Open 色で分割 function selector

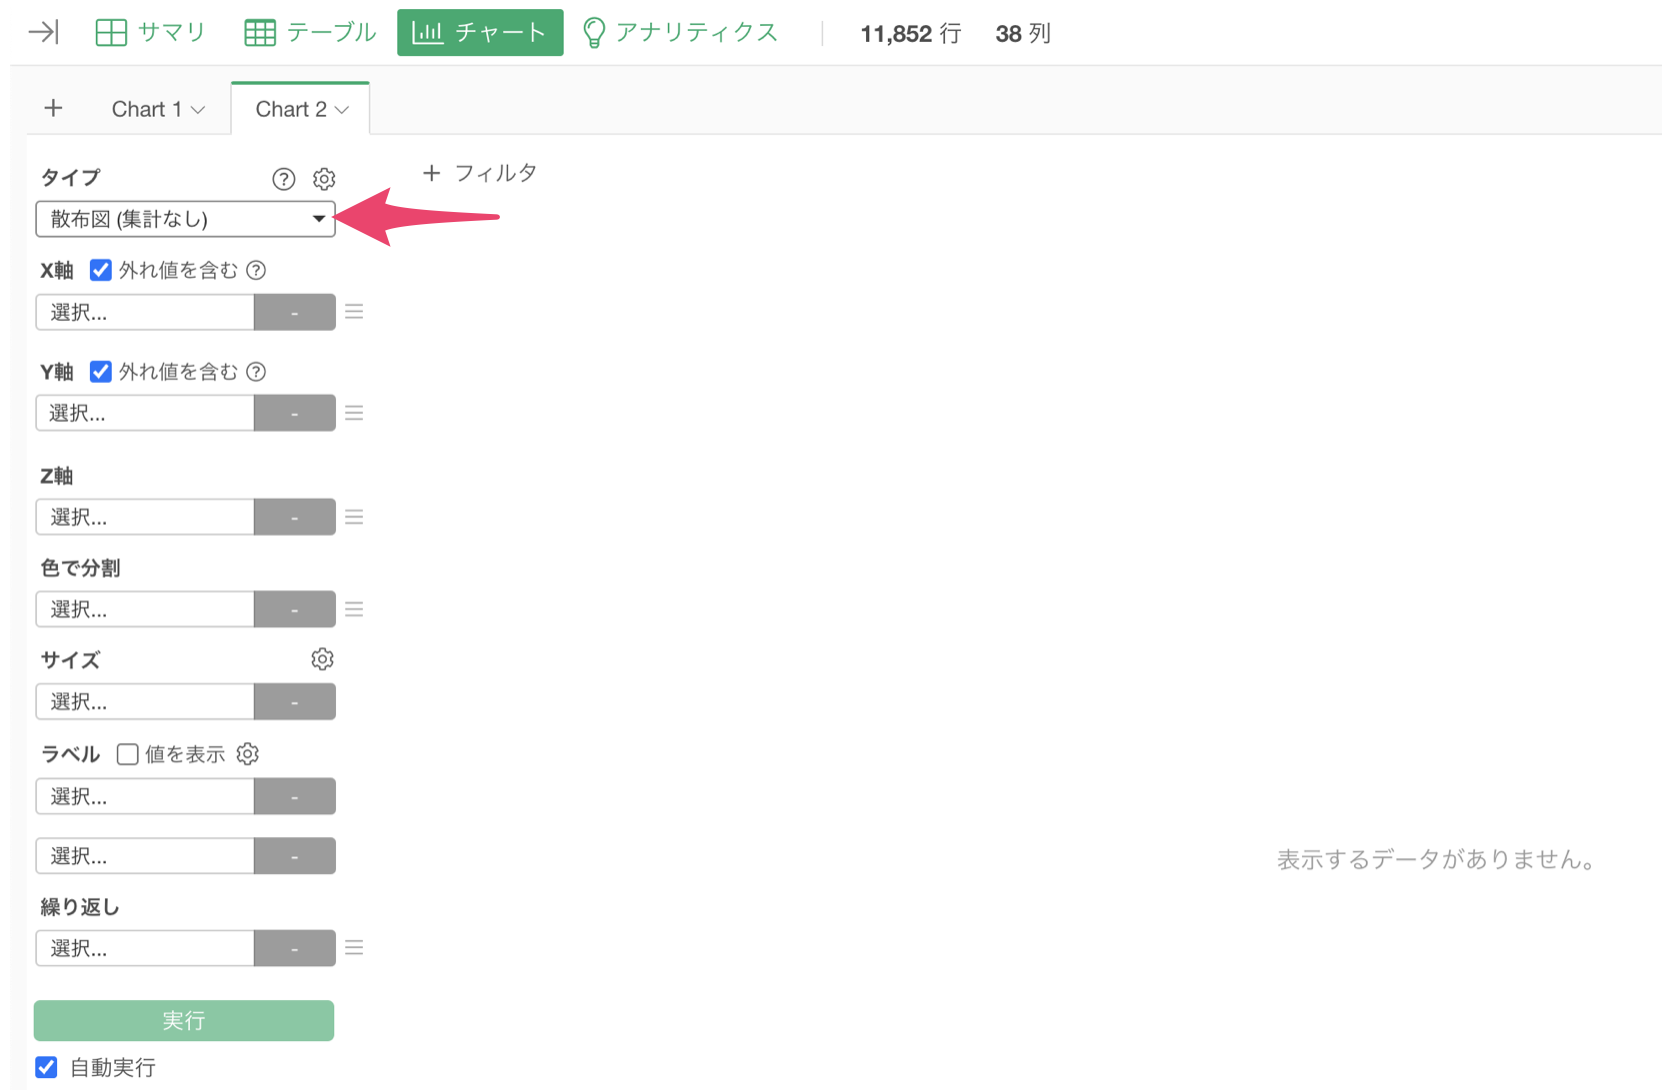pos(294,609)
